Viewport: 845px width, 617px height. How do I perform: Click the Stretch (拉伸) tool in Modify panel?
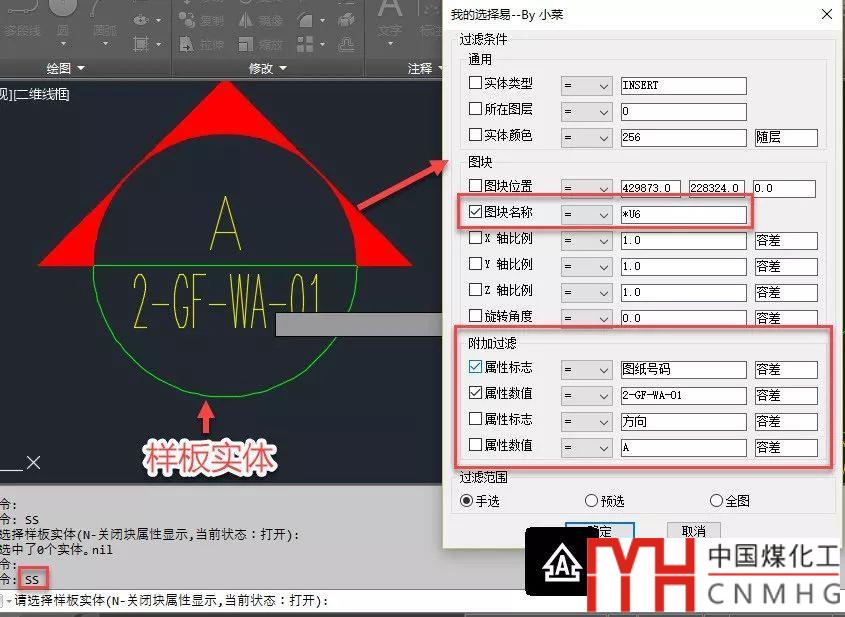[201, 44]
